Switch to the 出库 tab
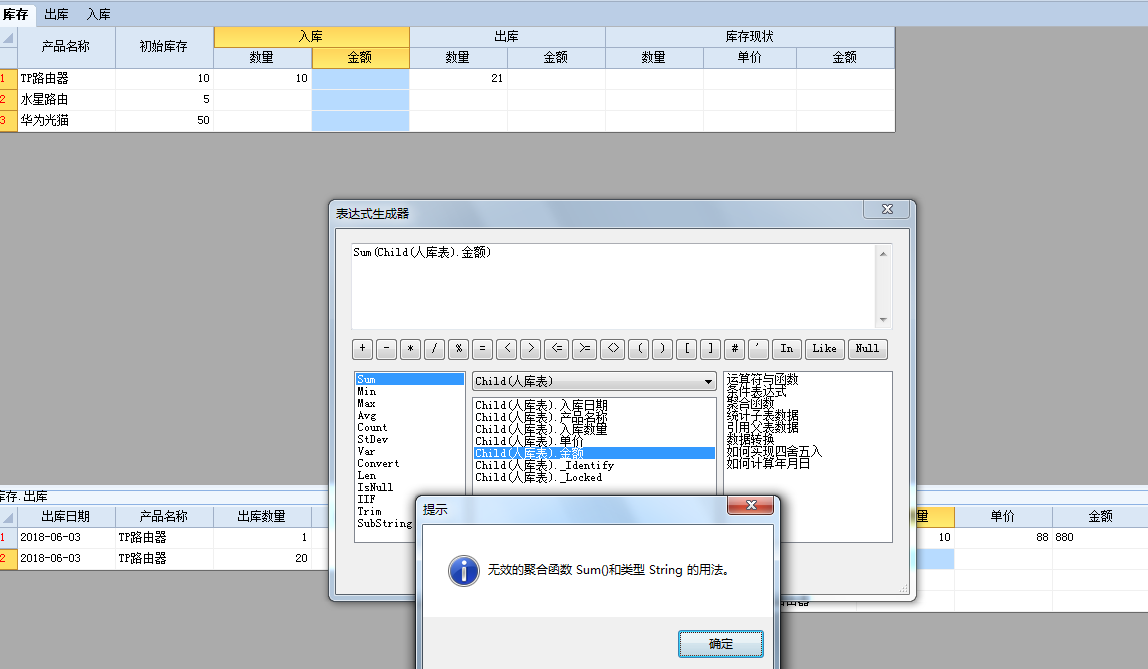The width and height of the screenshot is (1148, 669). tap(57, 14)
